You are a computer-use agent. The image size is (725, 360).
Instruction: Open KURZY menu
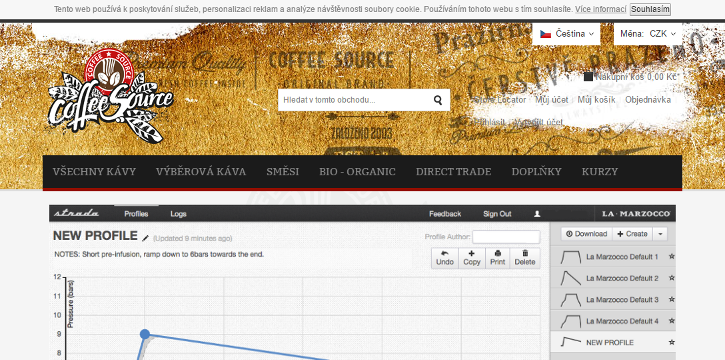click(x=600, y=172)
